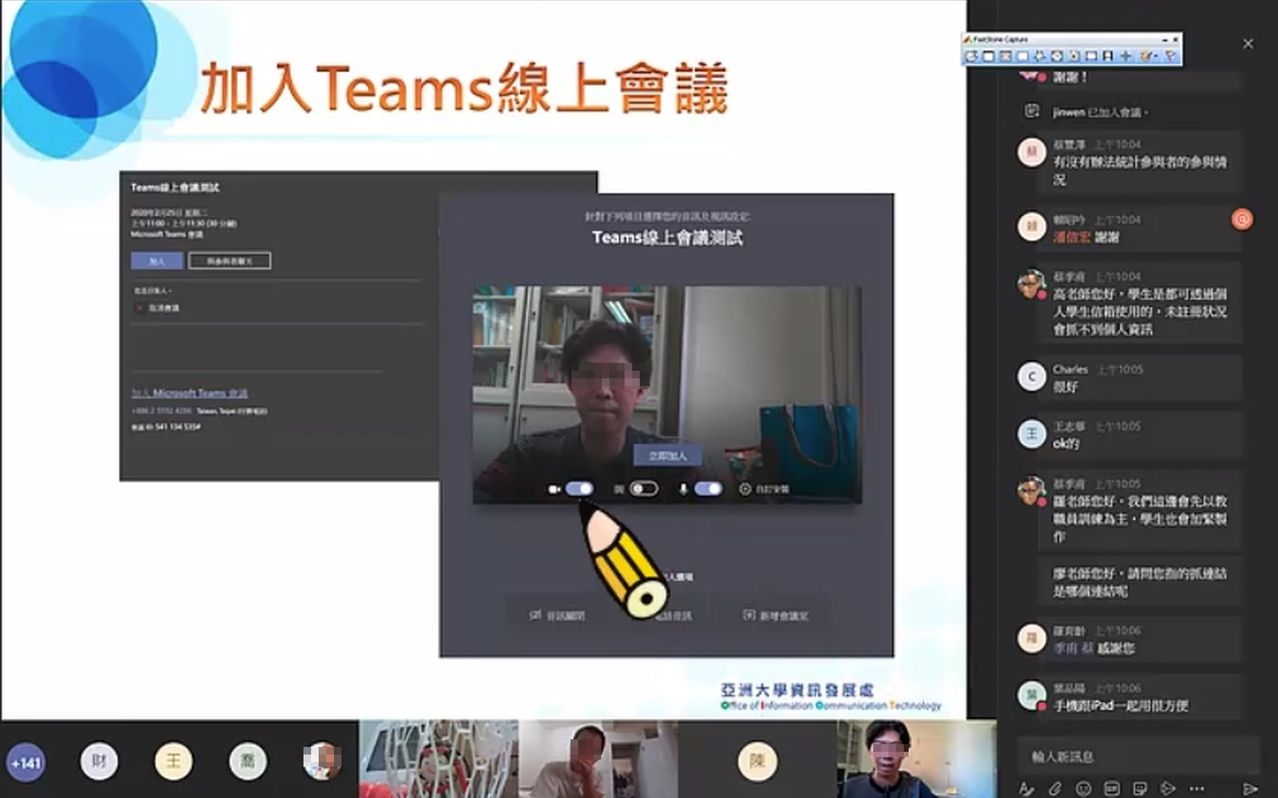
Task: Click the camera icon beside first toggle
Action: click(554, 489)
